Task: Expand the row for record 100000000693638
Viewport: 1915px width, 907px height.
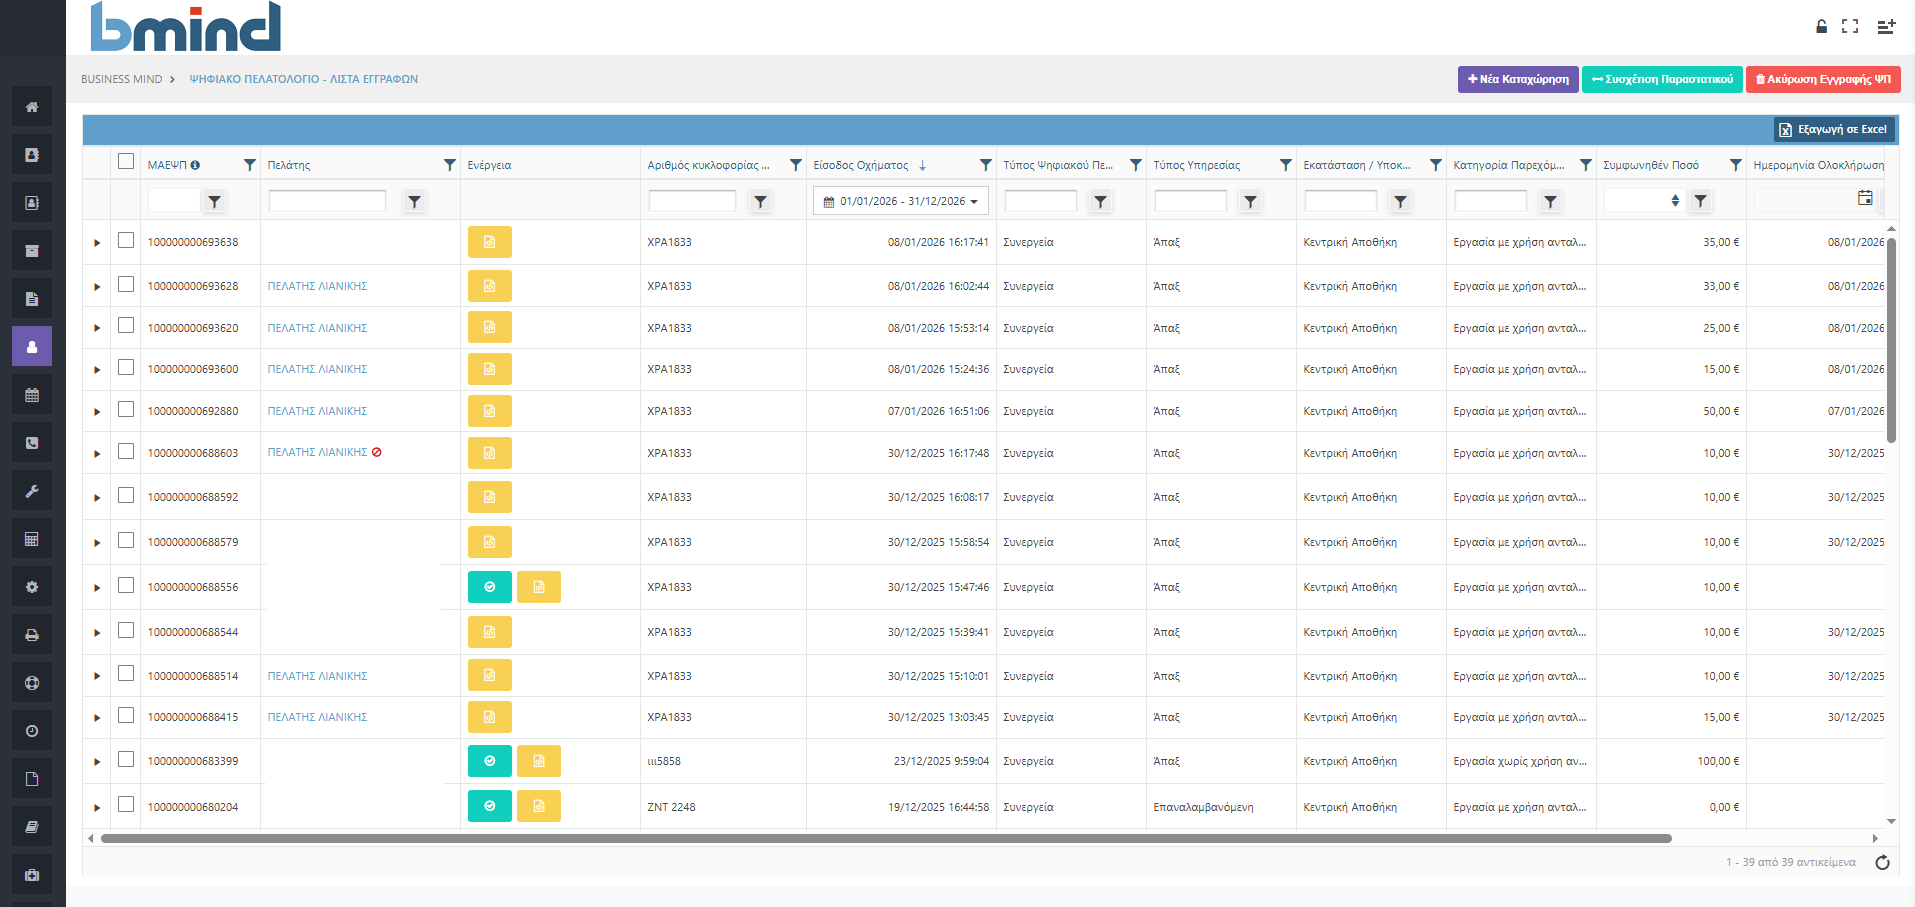Action: 97,243
